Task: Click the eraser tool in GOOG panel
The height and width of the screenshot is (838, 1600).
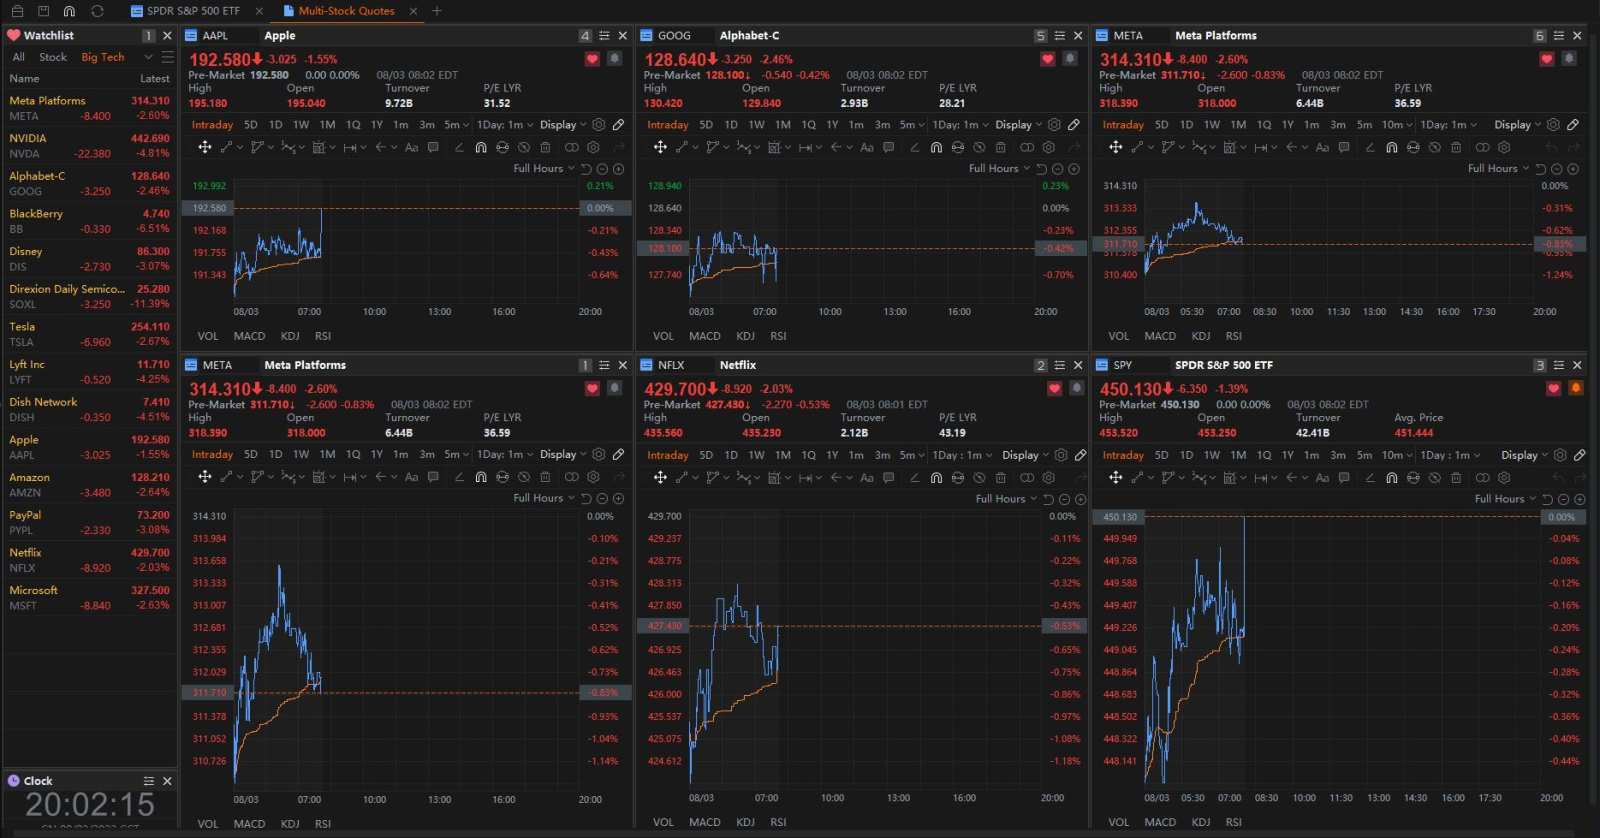Action: coord(915,147)
